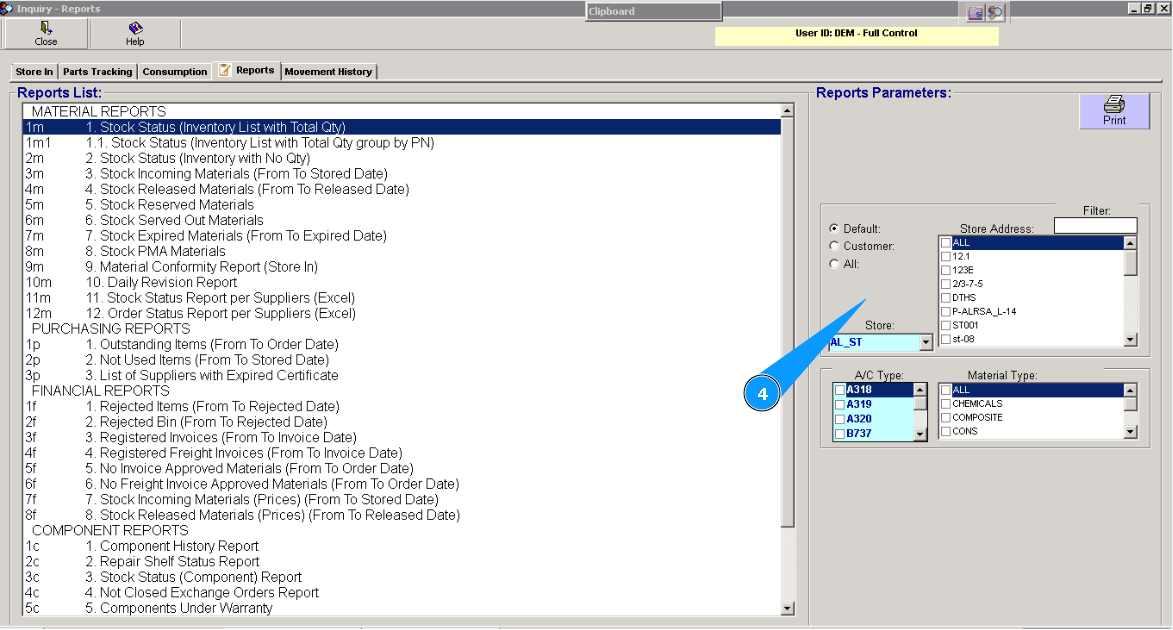
Task: Select report 1m1 Stock Status group by PN
Action: point(402,143)
